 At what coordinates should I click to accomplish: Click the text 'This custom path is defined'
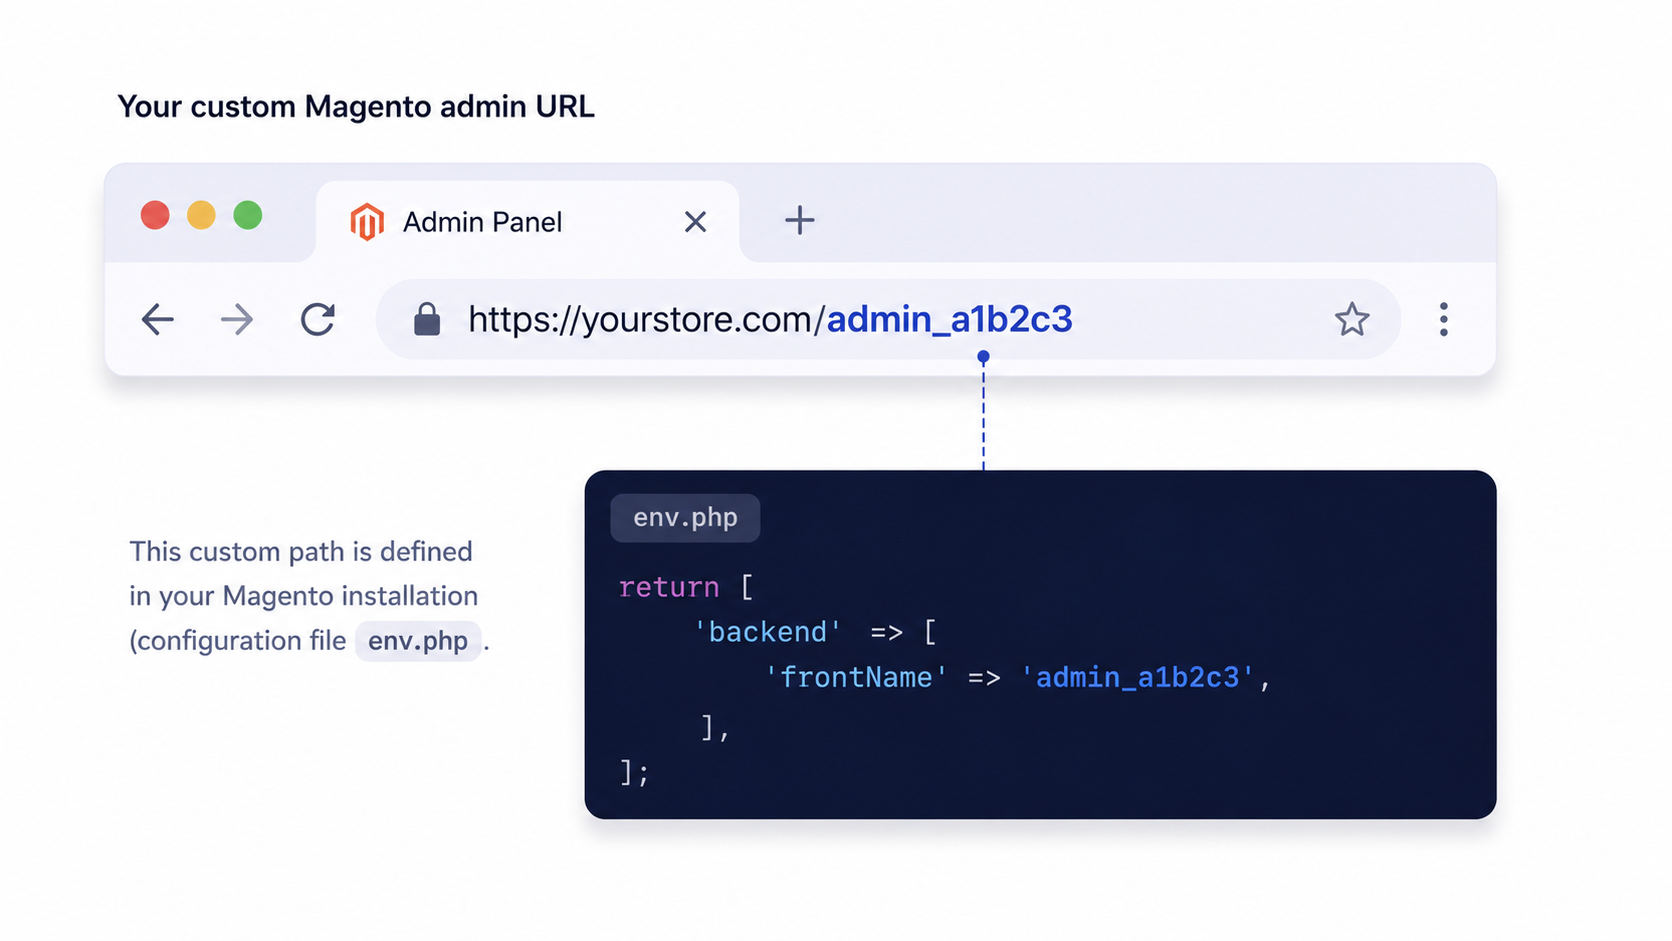pos(301,552)
